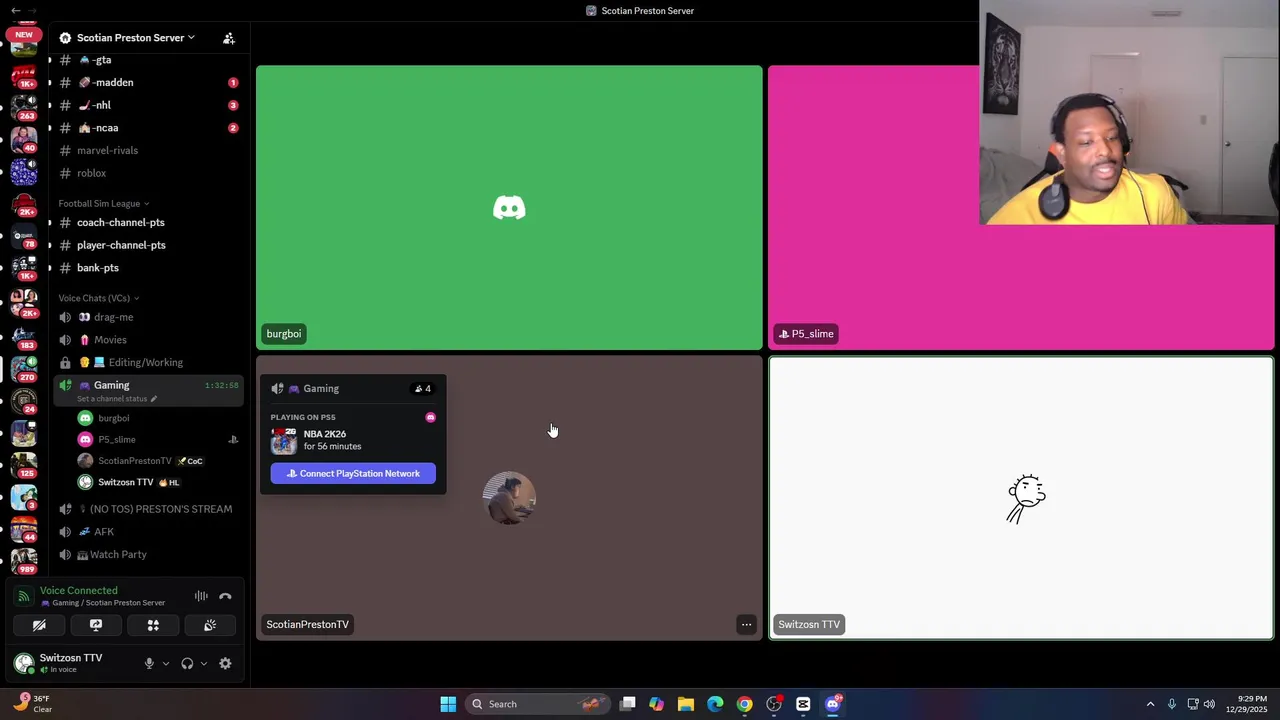Open the player-channel-pts channel

coord(148,245)
